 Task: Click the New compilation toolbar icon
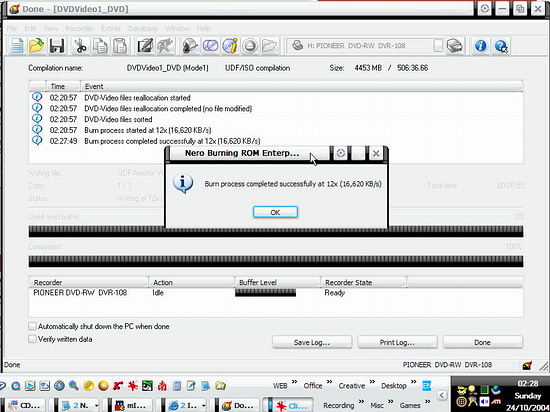pos(16,46)
